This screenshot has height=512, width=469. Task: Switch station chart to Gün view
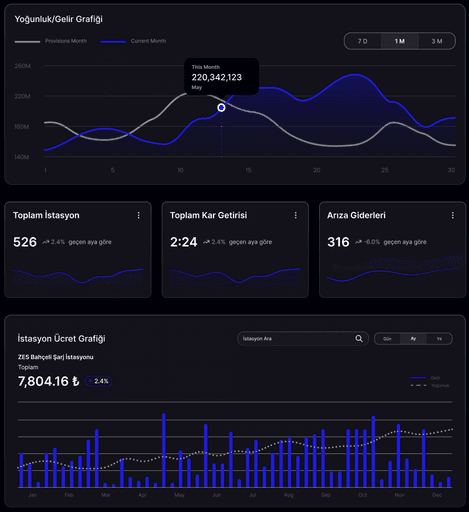tap(387, 339)
